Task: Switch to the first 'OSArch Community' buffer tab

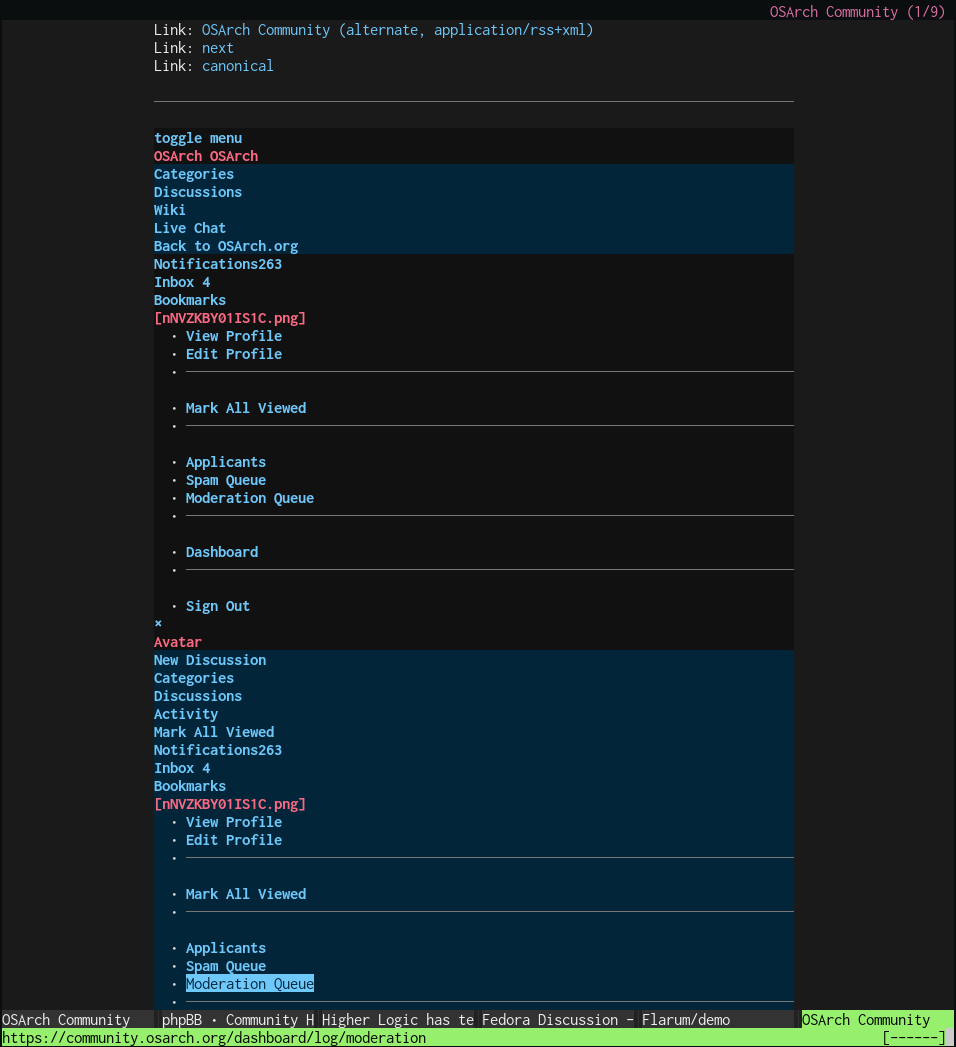Action: tap(66, 1020)
